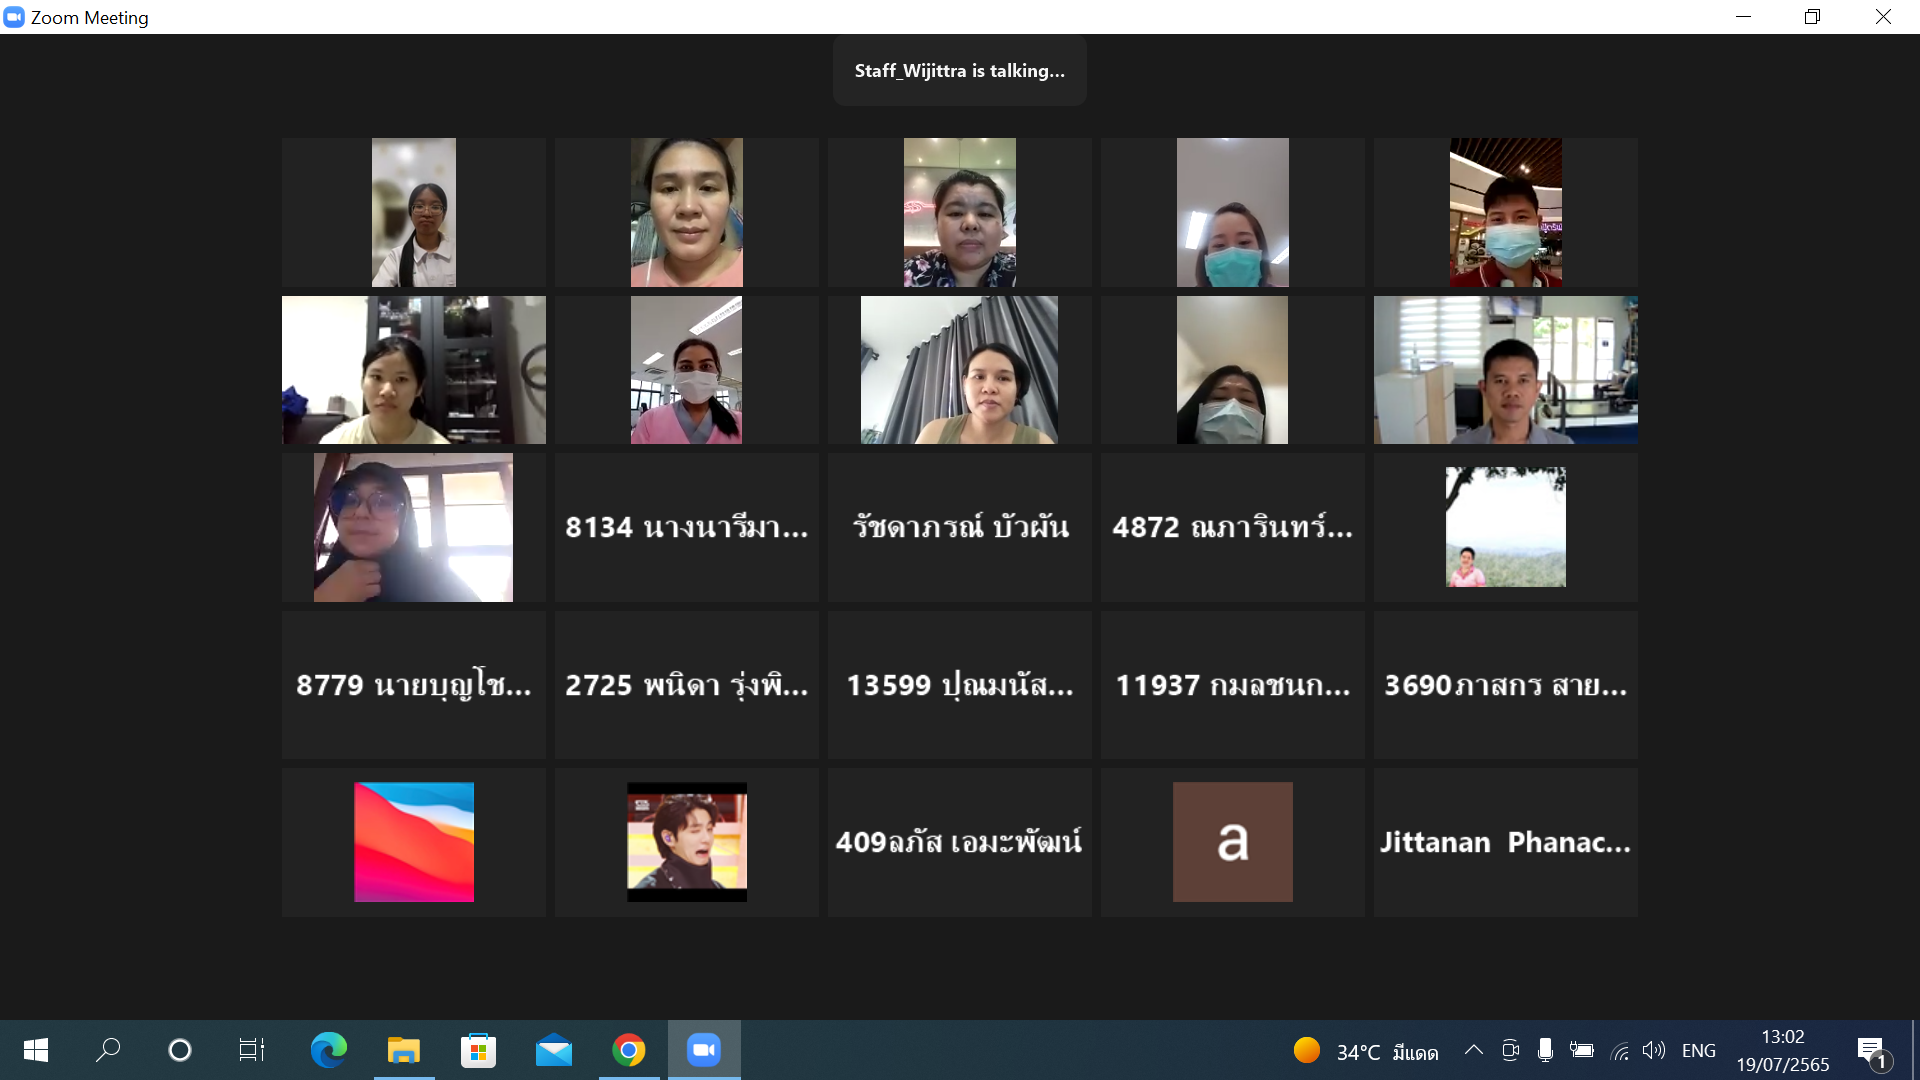Screen dimensions: 1920x1080
Task: Open the Wi-Fi network icon
Action: (1620, 1050)
